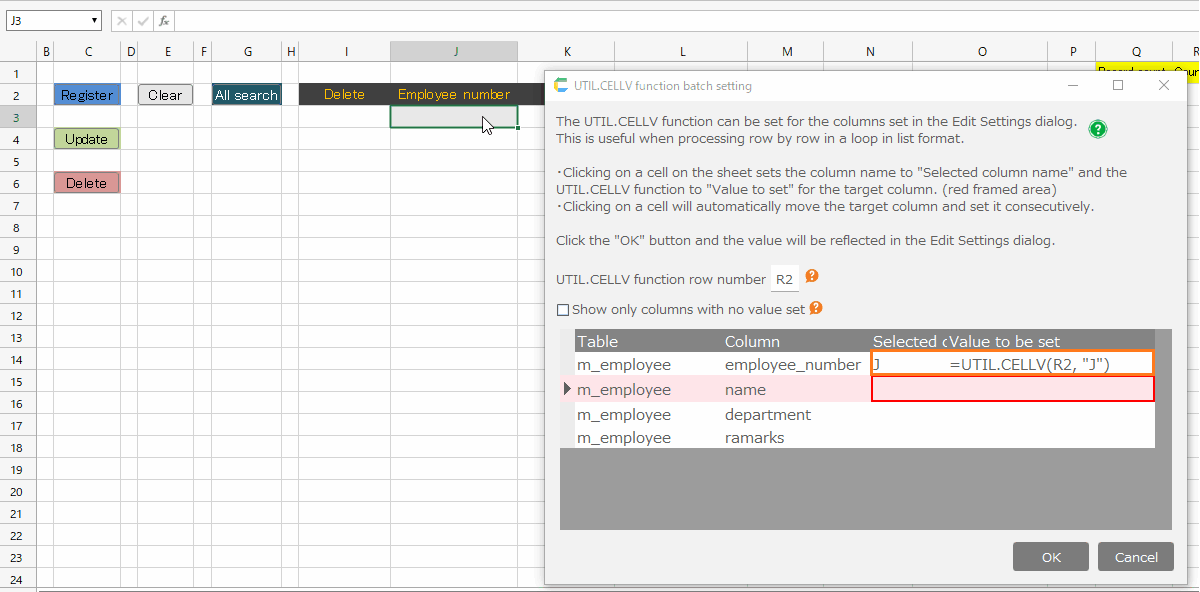Click the Register button on the sheet

tap(87, 95)
